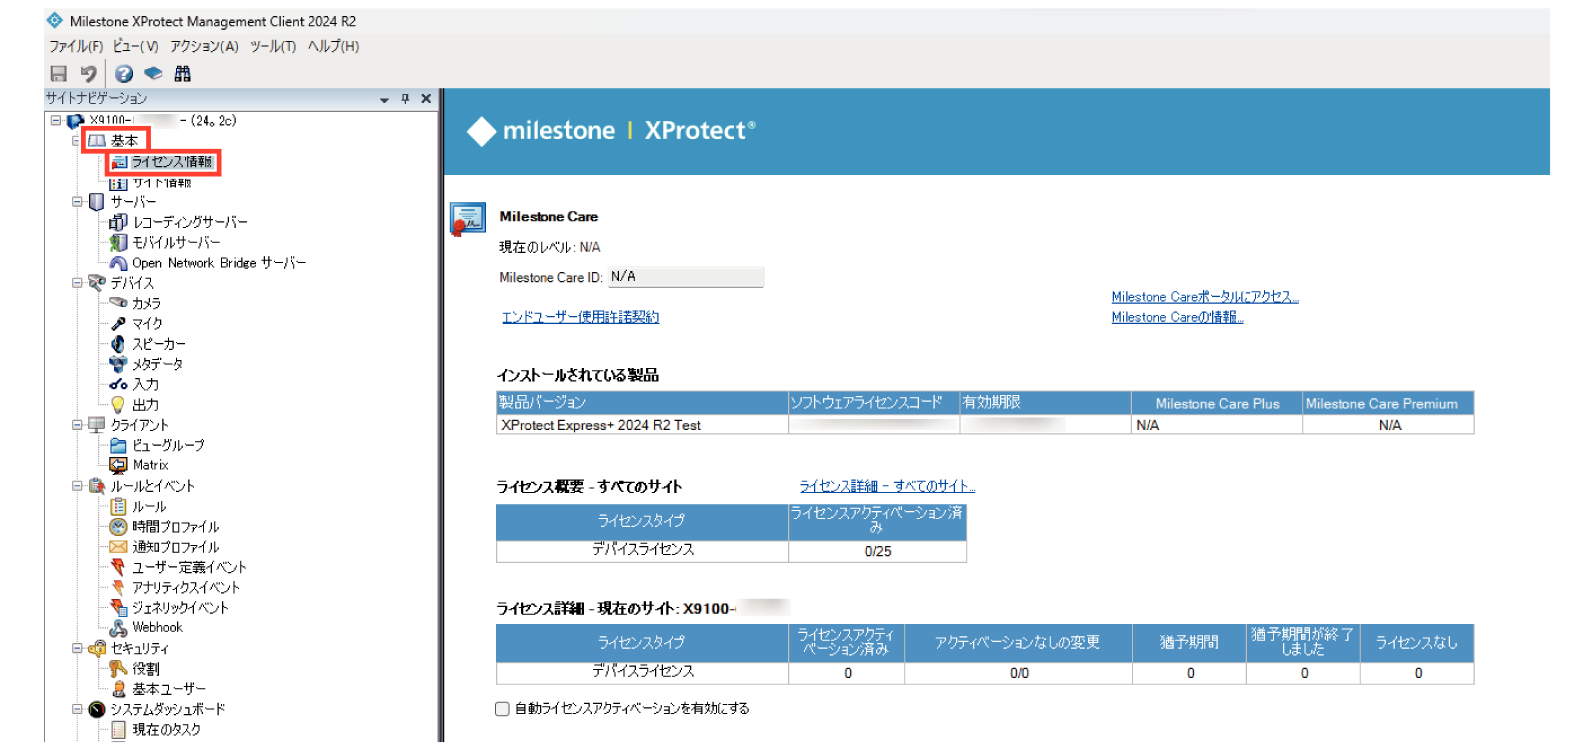
Task: Select the 時間プロファイル clock icon
Action: 118,526
